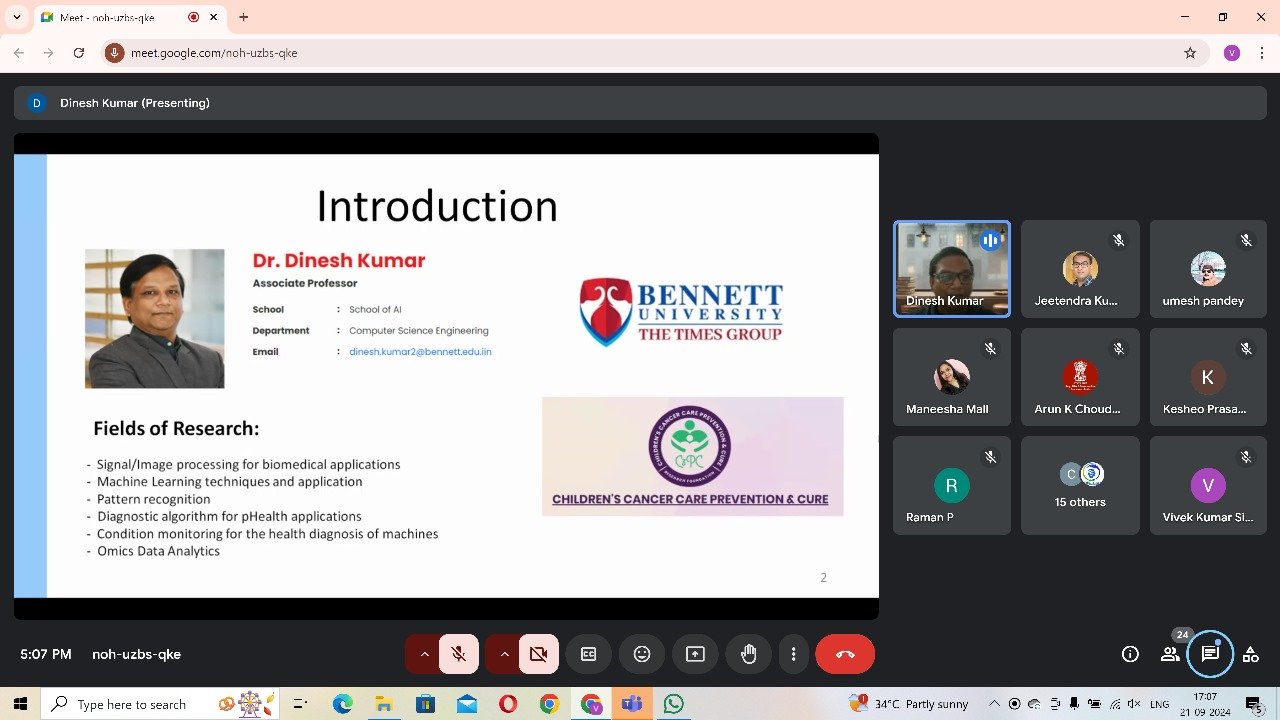Click the '15 others' participants tile
The height and width of the screenshot is (720, 1280).
(x=1080, y=485)
